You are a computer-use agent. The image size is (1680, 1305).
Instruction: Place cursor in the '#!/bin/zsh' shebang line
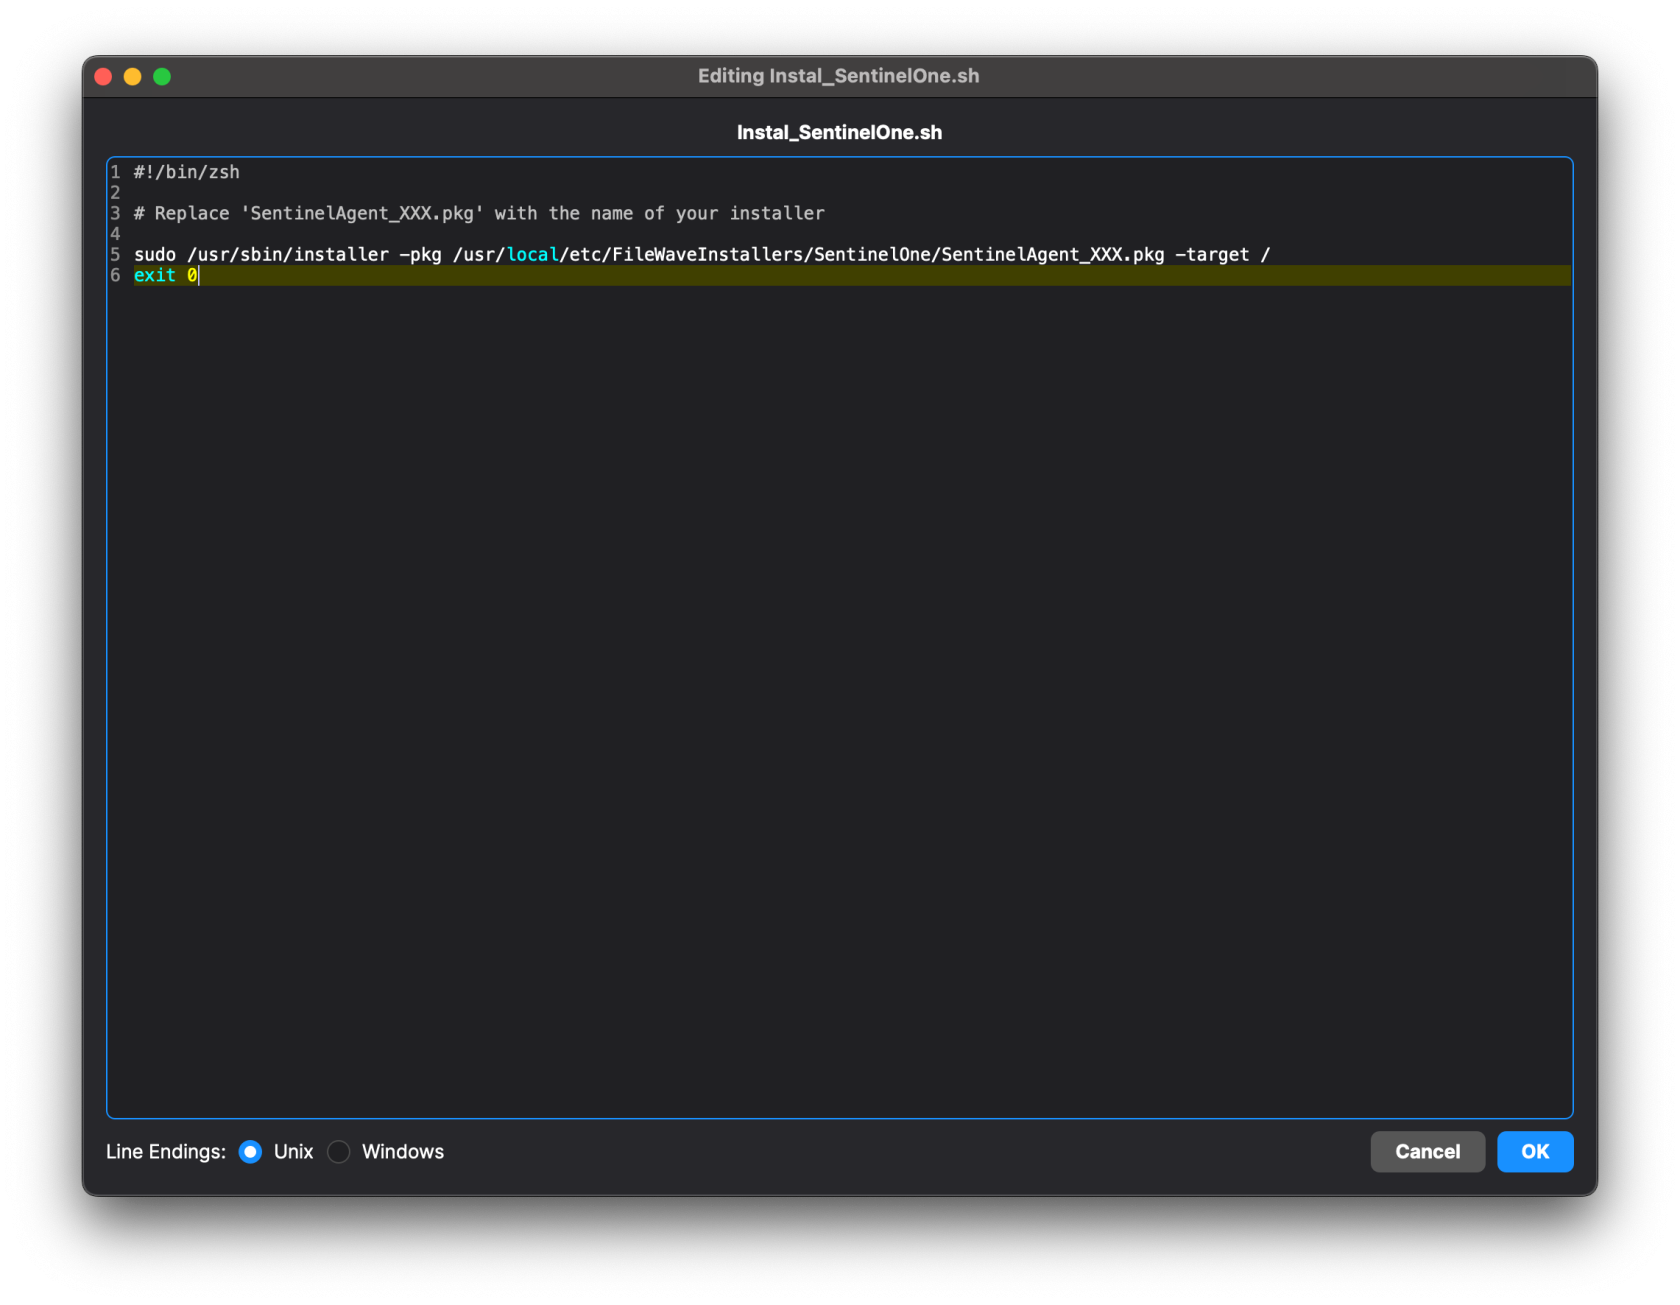[187, 172]
